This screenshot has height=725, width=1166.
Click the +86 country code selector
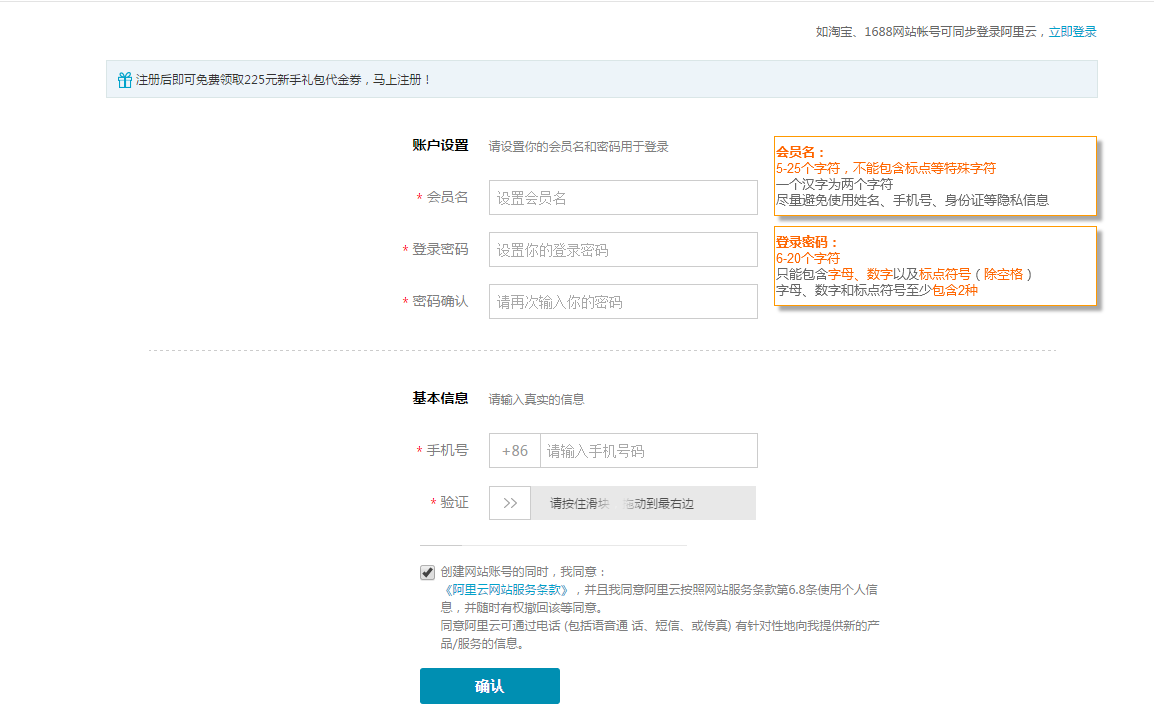(x=515, y=451)
